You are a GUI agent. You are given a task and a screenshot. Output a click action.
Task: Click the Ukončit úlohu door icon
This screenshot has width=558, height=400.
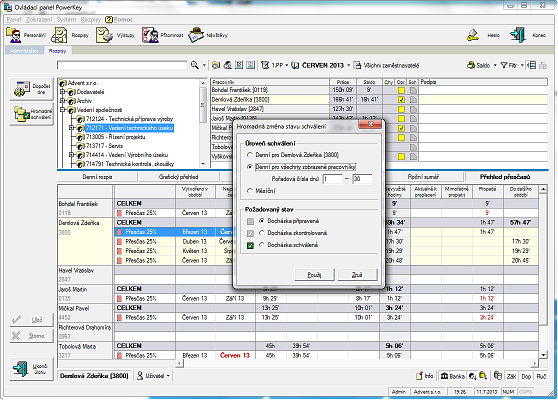tap(21, 368)
